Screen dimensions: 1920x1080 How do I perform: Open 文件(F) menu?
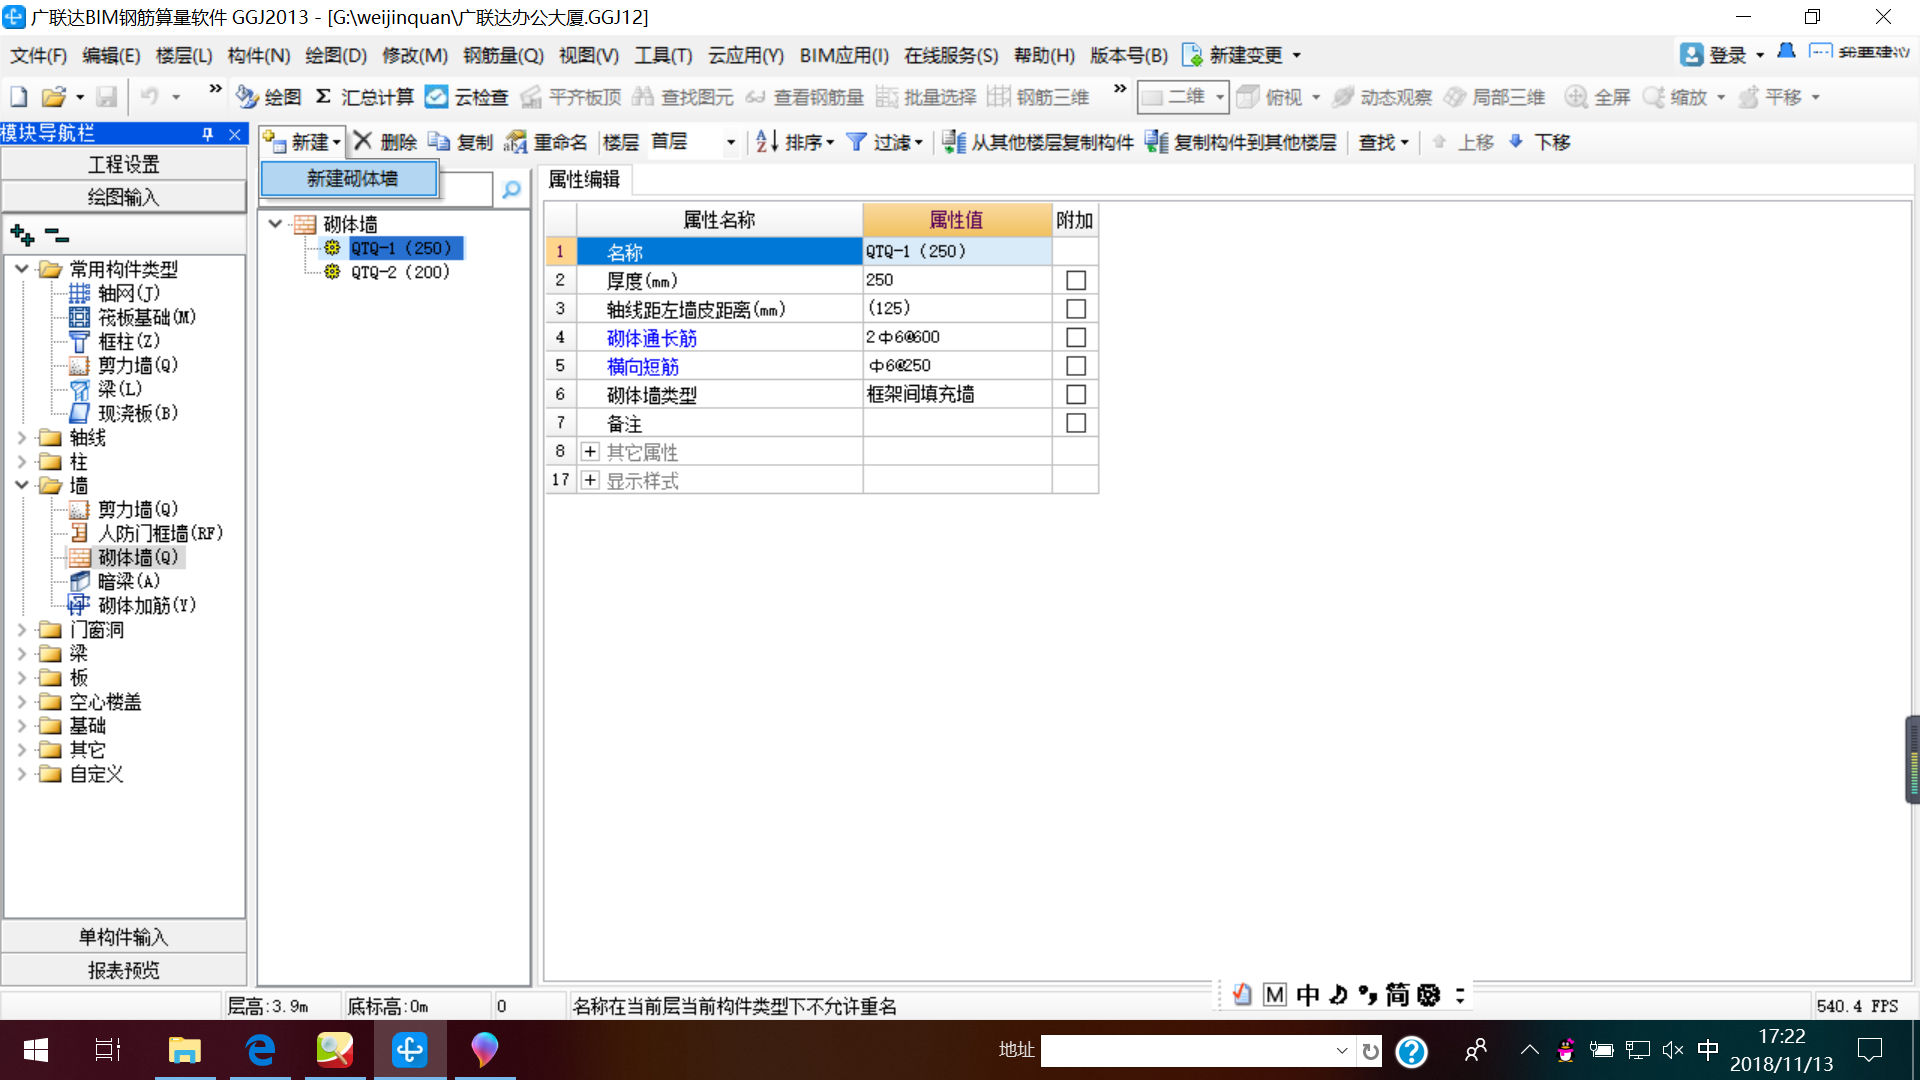tap(38, 55)
